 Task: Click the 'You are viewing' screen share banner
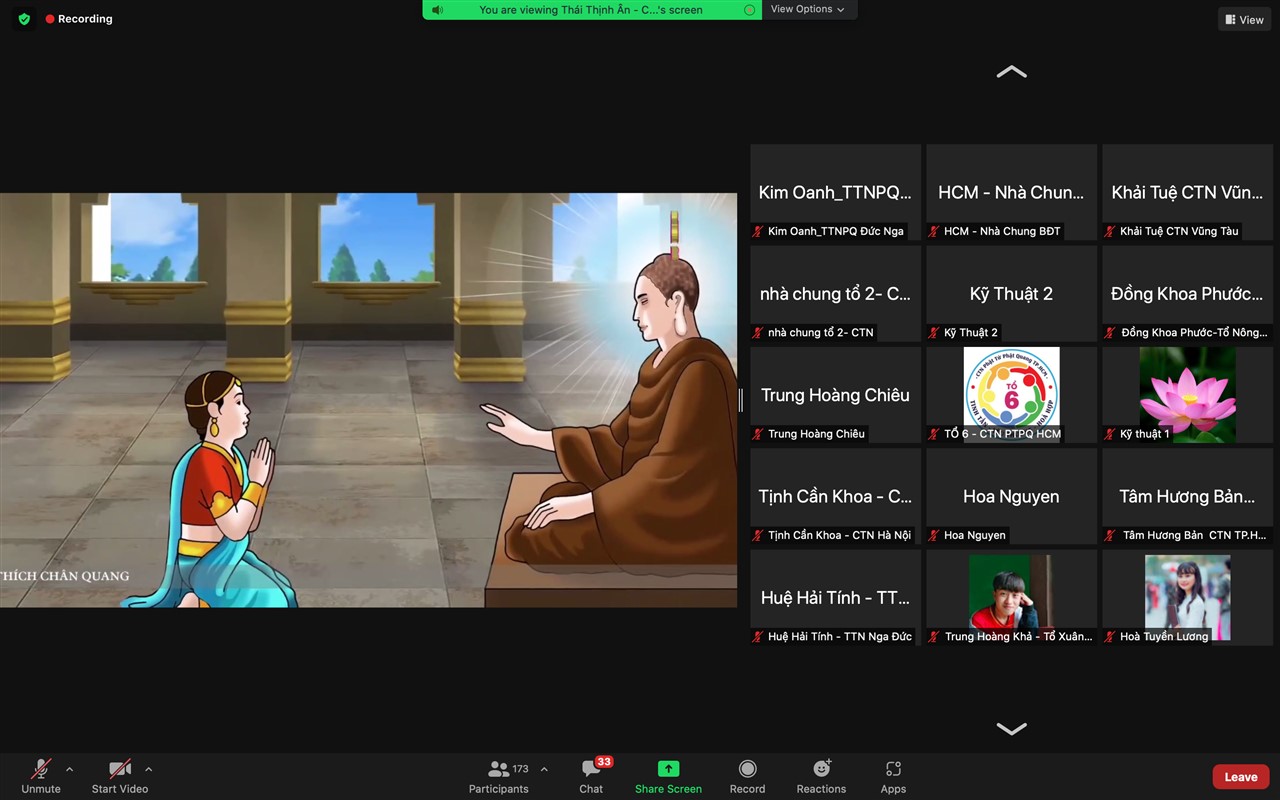pos(592,10)
